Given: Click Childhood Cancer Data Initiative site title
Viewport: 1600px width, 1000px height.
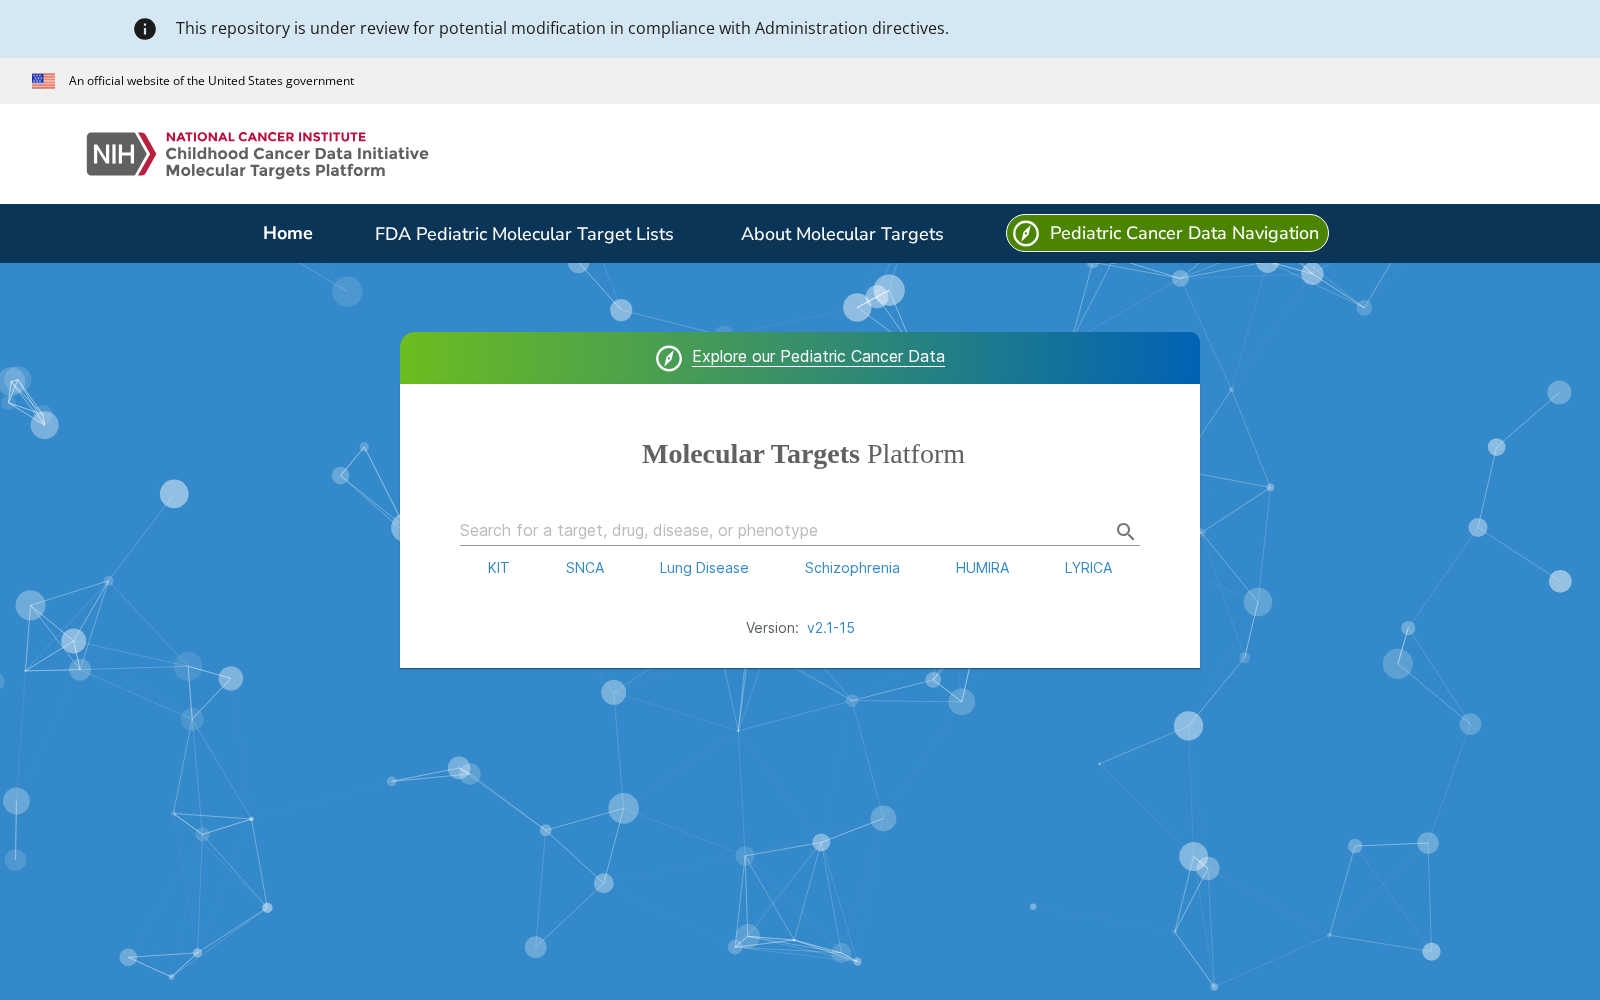Looking at the screenshot, I should [x=297, y=153].
